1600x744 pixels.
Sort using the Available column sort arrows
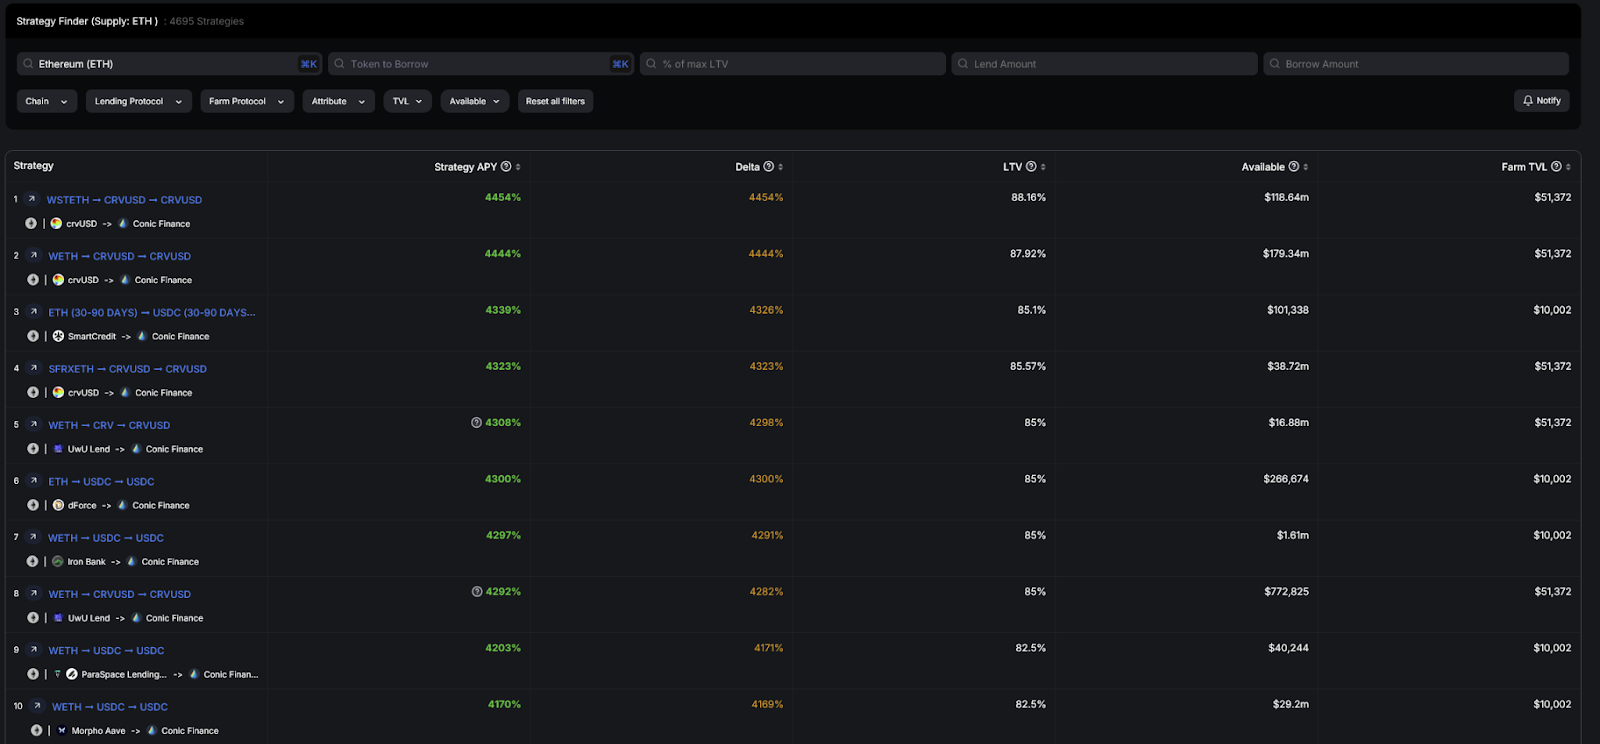(1306, 167)
